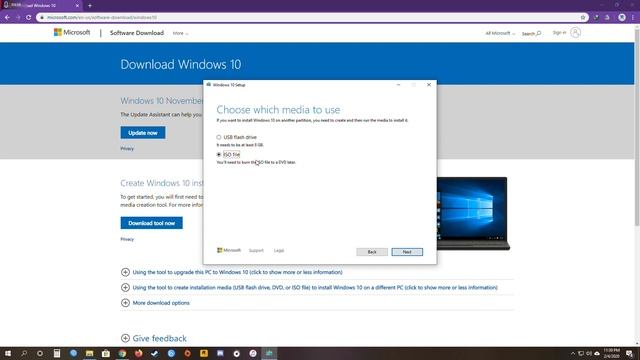This screenshot has height=360, width=640.
Task: Reload the page with the refresh icon
Action: click(x=29, y=17)
